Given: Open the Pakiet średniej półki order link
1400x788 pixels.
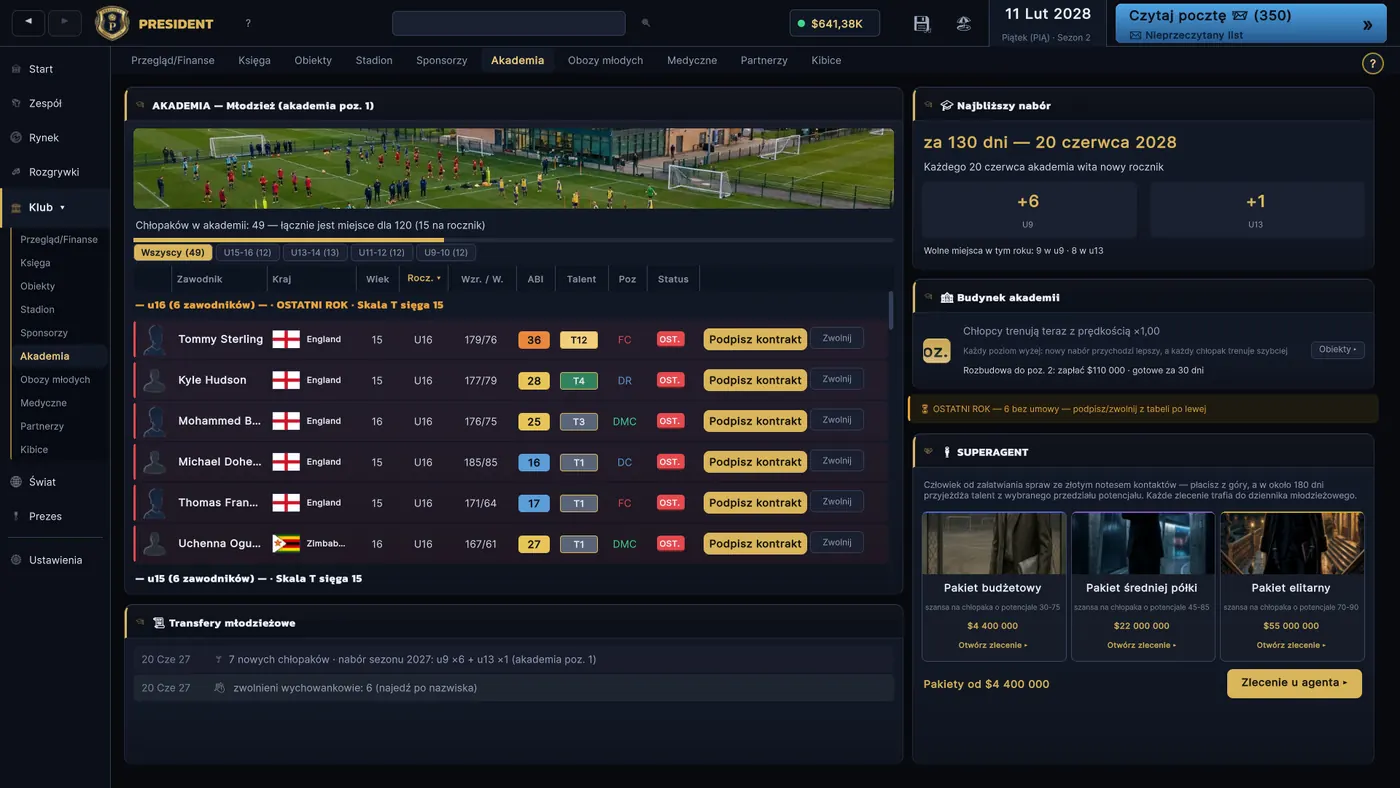Looking at the screenshot, I should tap(1142, 645).
